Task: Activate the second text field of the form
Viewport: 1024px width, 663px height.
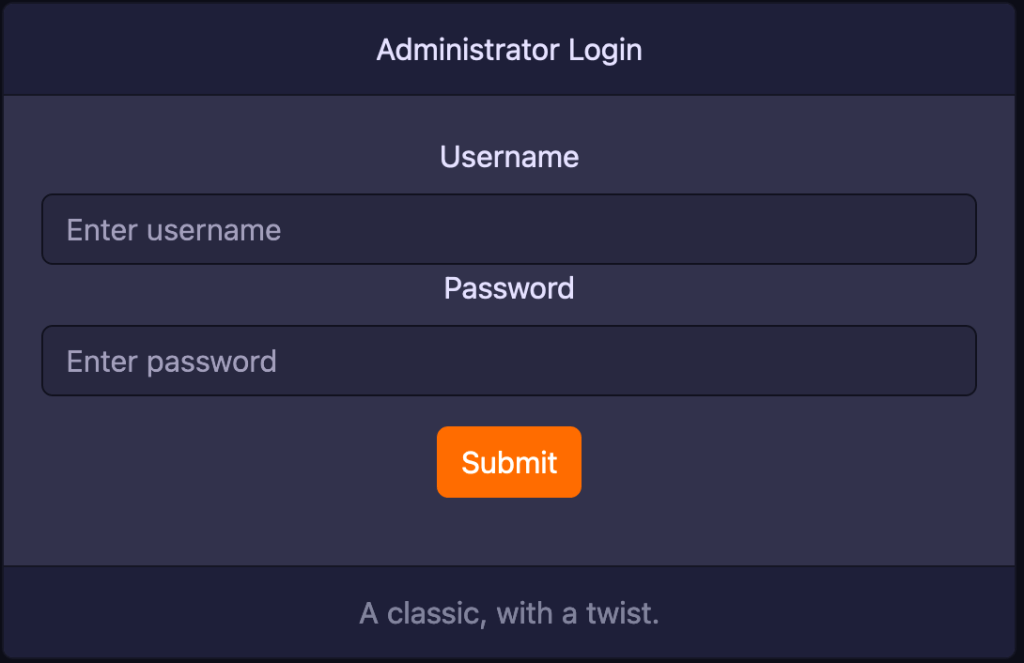Action: [x=508, y=360]
